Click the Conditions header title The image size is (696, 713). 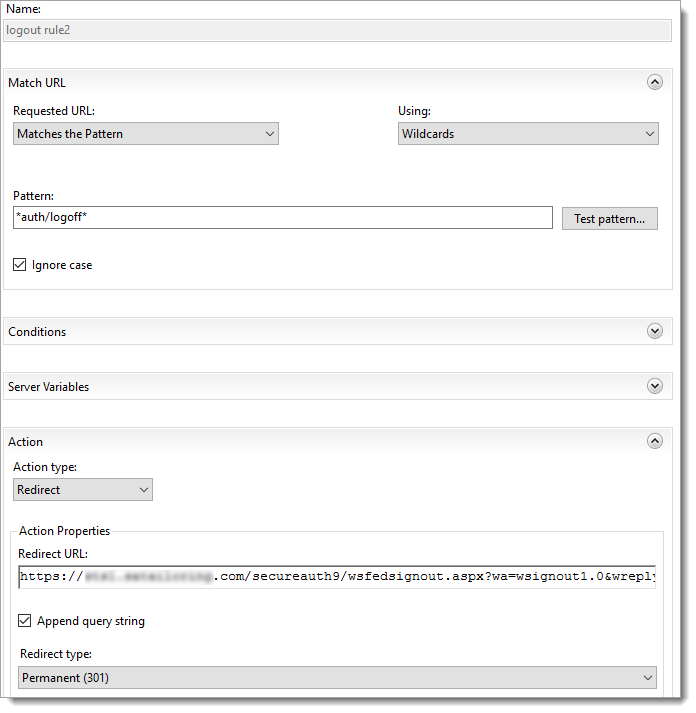pyautogui.click(x=37, y=332)
